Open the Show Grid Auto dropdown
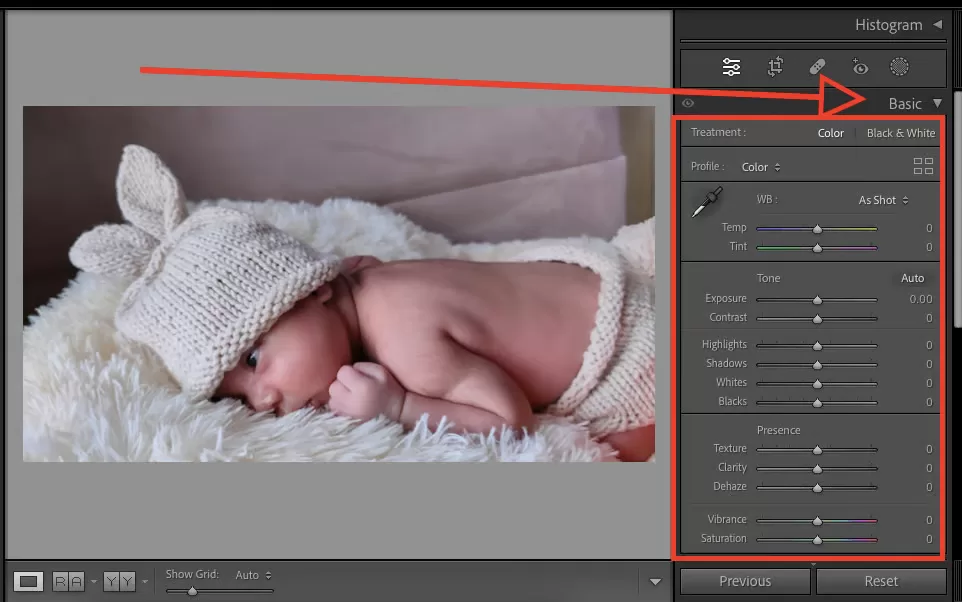 [253, 575]
